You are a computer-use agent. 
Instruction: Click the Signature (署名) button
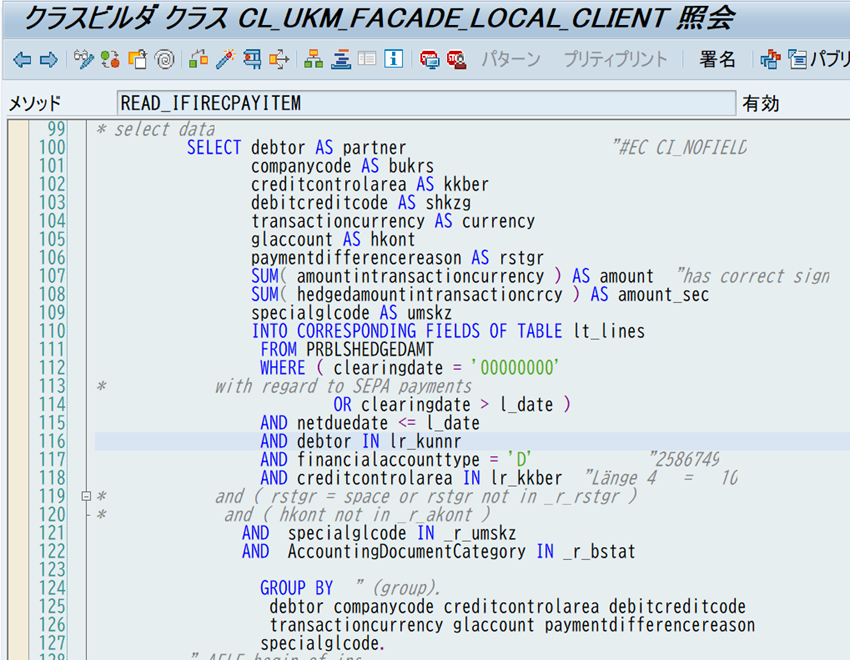[717, 59]
